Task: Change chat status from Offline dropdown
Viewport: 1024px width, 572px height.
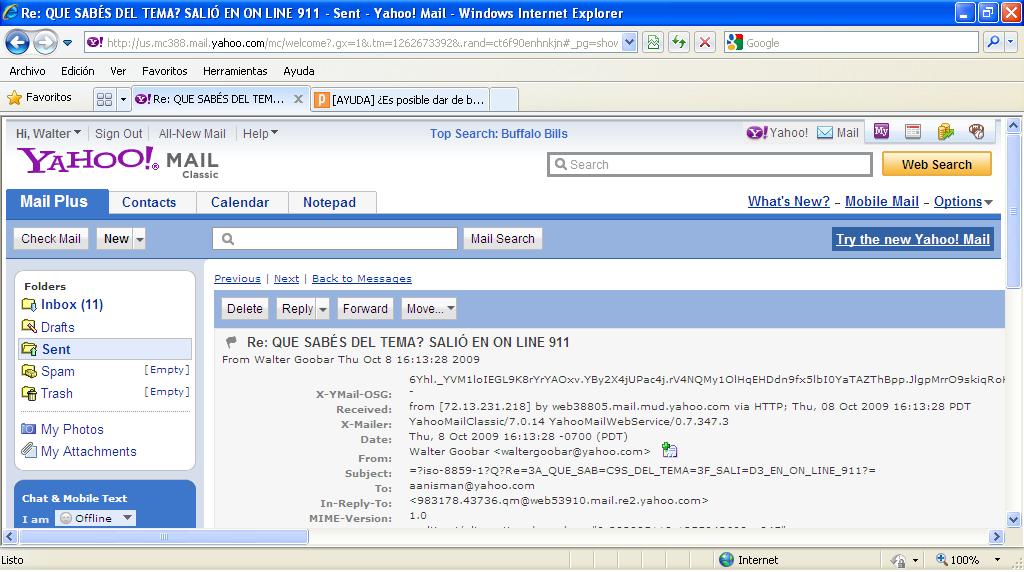Action: pyautogui.click(x=96, y=518)
